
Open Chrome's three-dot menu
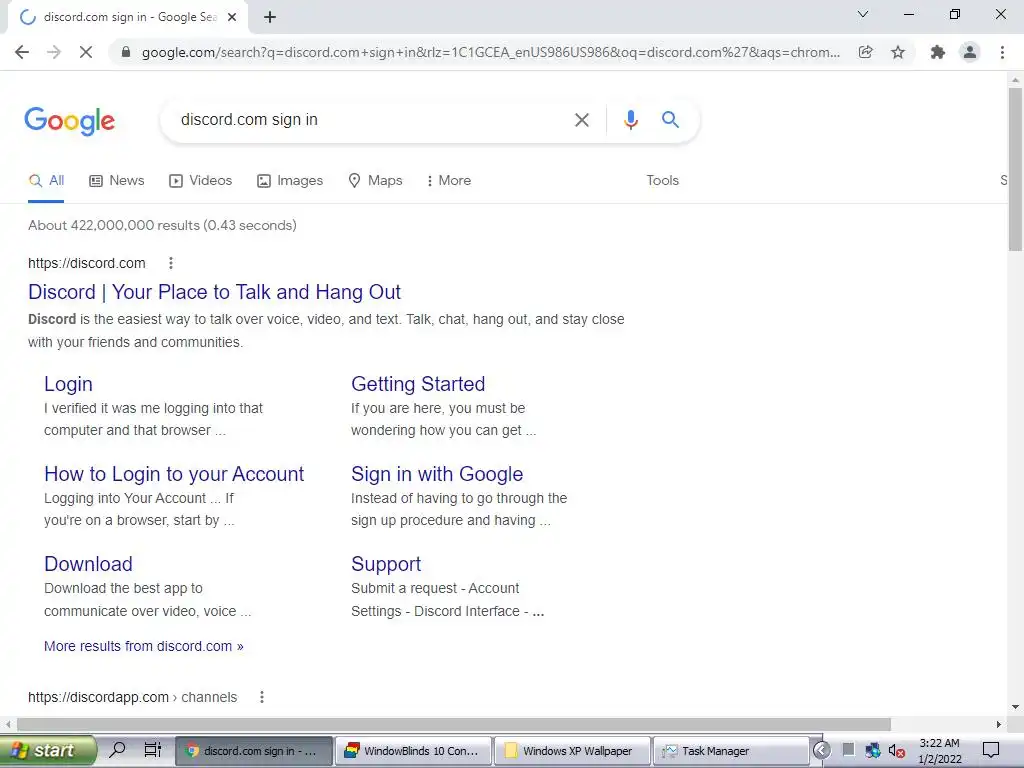coord(1002,52)
